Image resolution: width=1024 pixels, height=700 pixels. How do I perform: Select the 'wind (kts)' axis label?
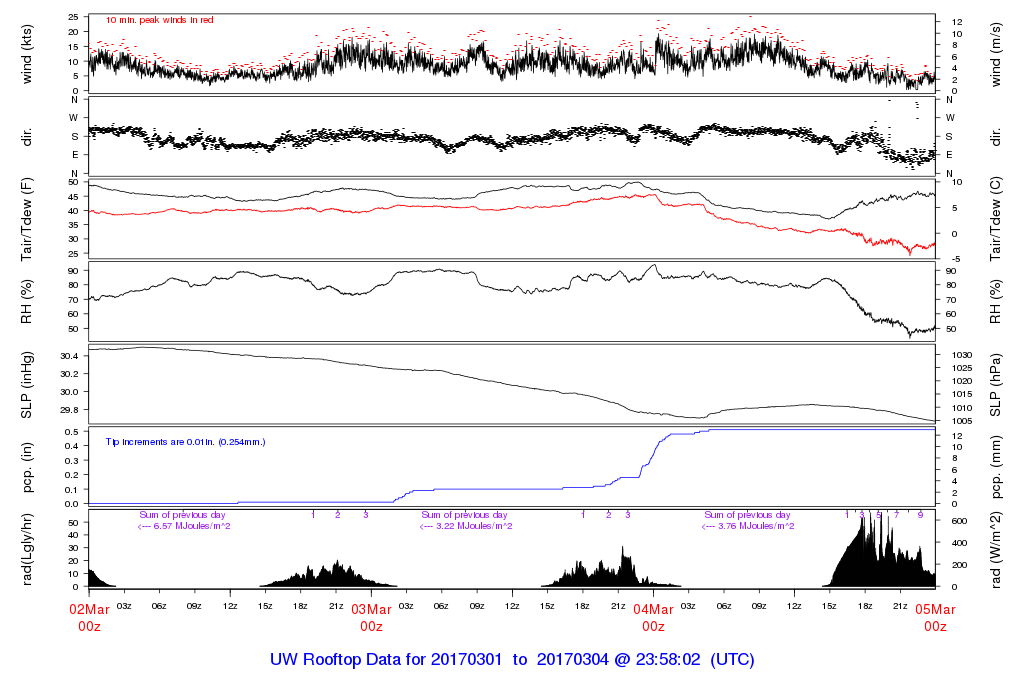[27, 54]
